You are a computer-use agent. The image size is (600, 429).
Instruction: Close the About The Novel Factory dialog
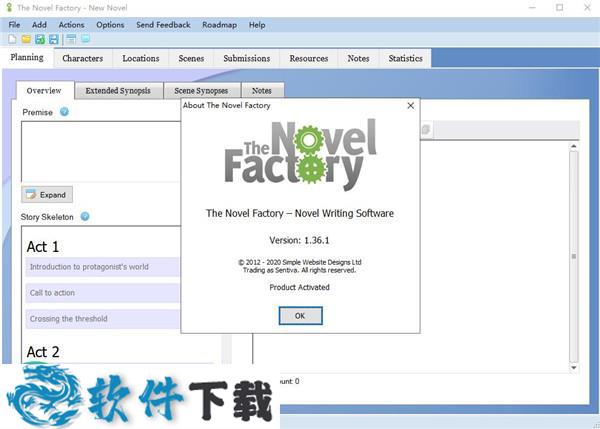click(x=411, y=106)
